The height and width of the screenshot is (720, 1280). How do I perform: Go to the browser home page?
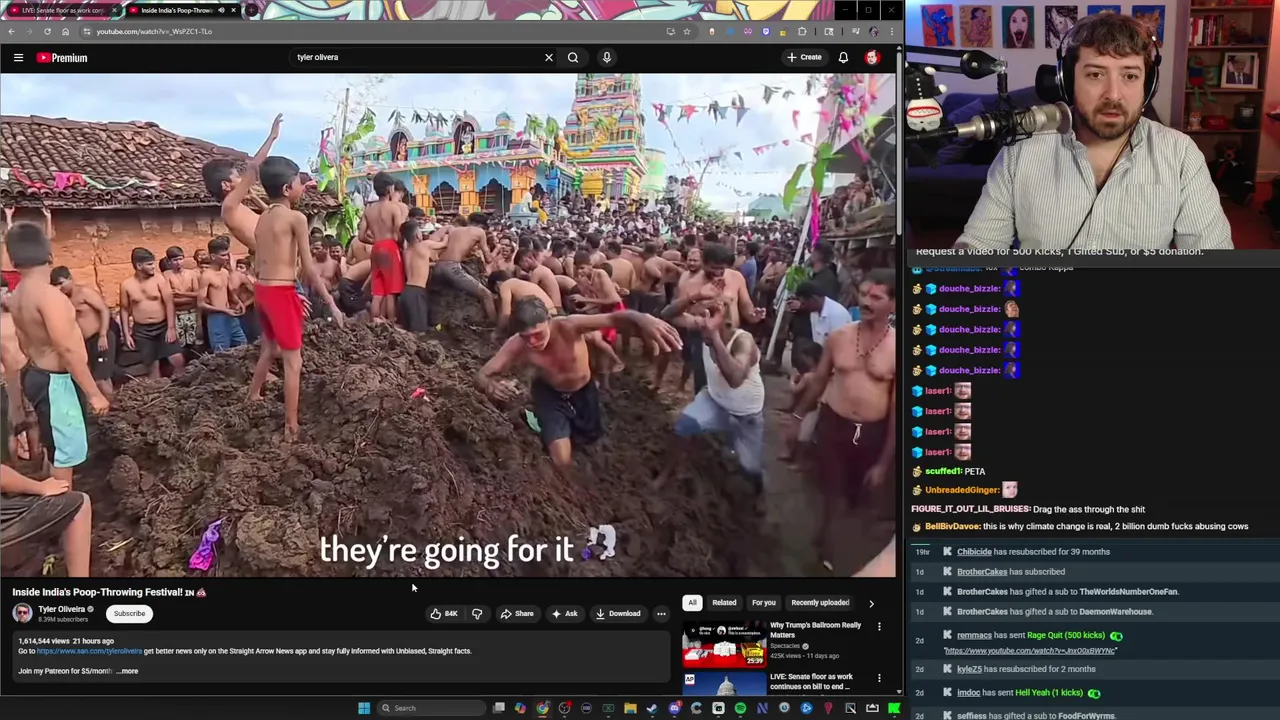[65, 31]
